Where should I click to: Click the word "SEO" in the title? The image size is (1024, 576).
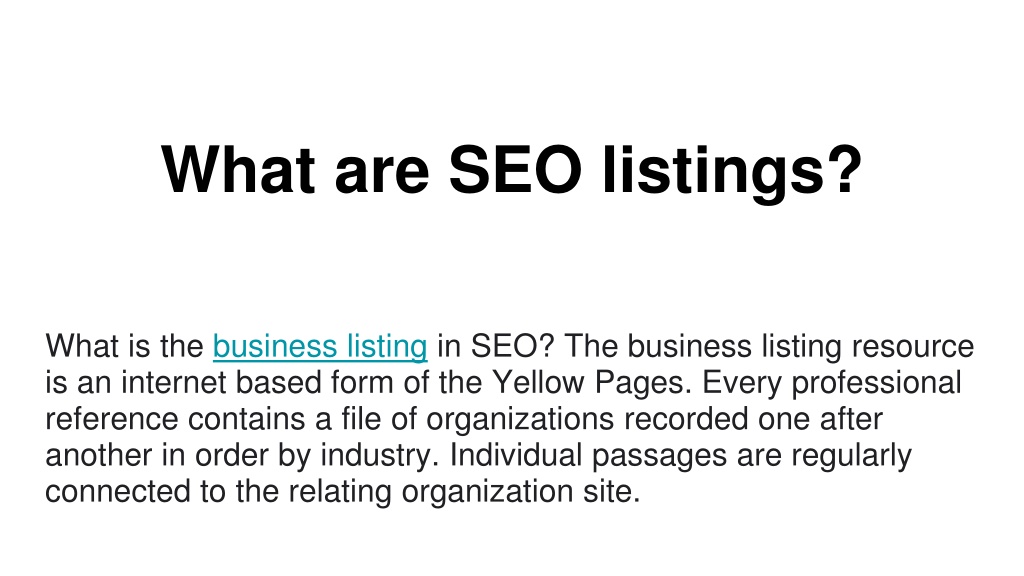click(515, 170)
